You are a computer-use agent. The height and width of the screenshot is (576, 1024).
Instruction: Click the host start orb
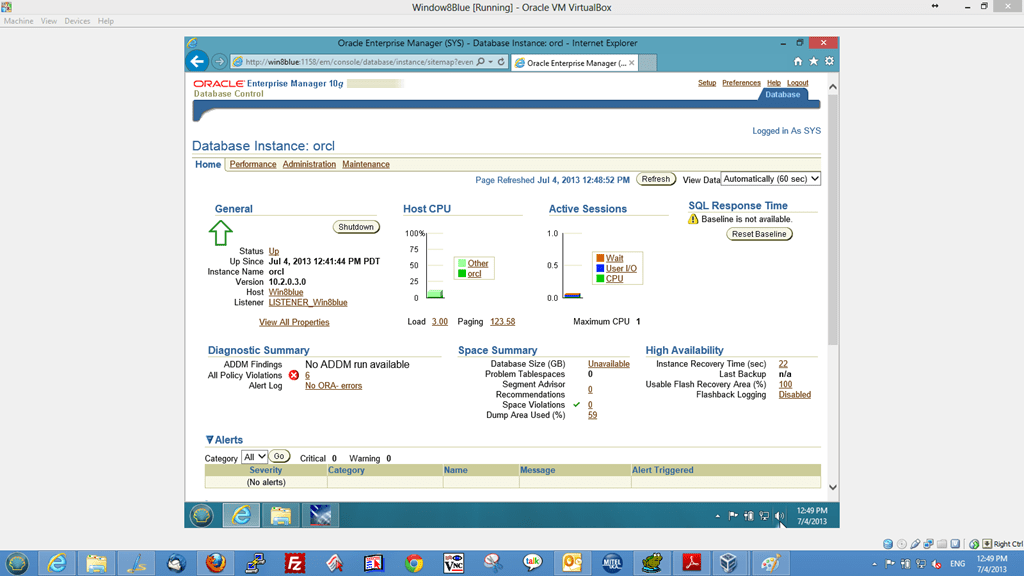pyautogui.click(x=17, y=563)
